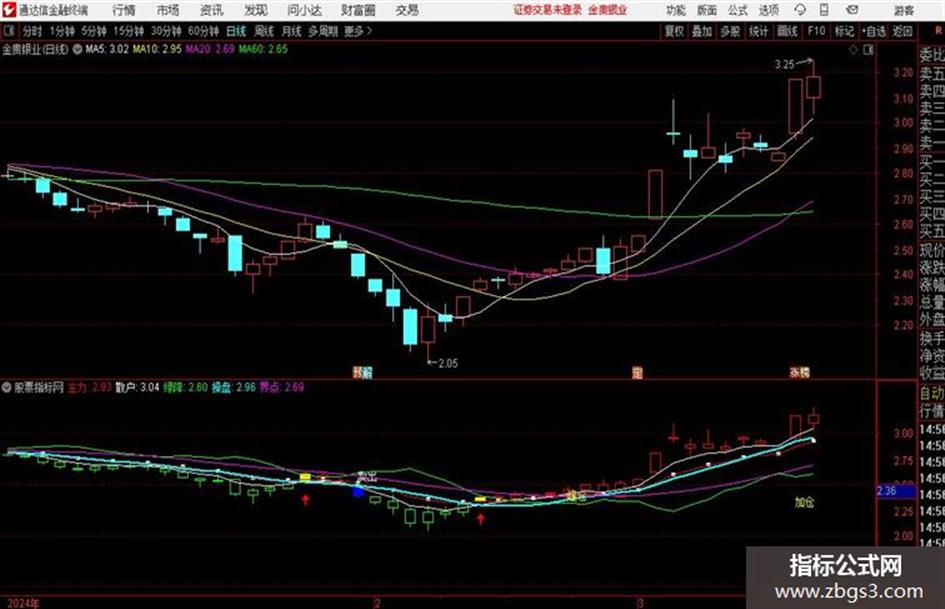945x609 pixels.
Task: Click the 主力 indicator value label
Action: tap(89, 387)
